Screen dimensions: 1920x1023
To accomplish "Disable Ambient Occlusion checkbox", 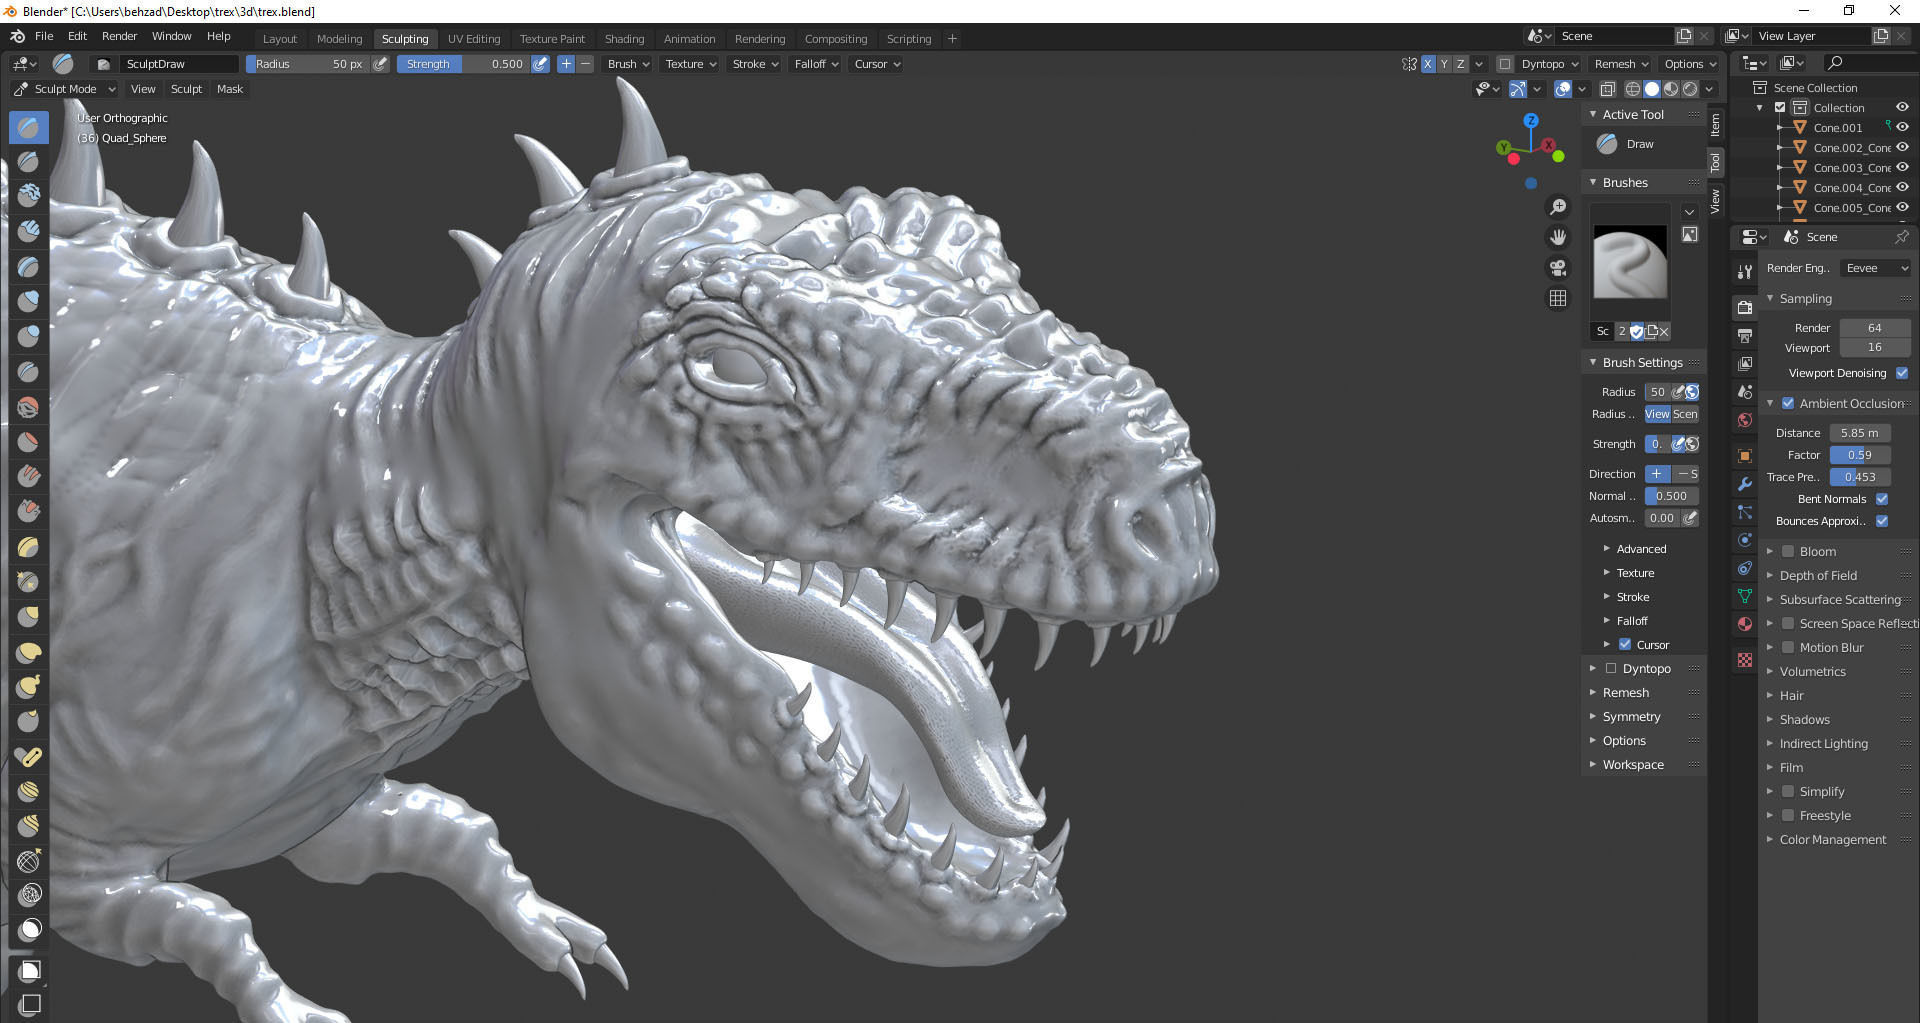I will click(1788, 403).
